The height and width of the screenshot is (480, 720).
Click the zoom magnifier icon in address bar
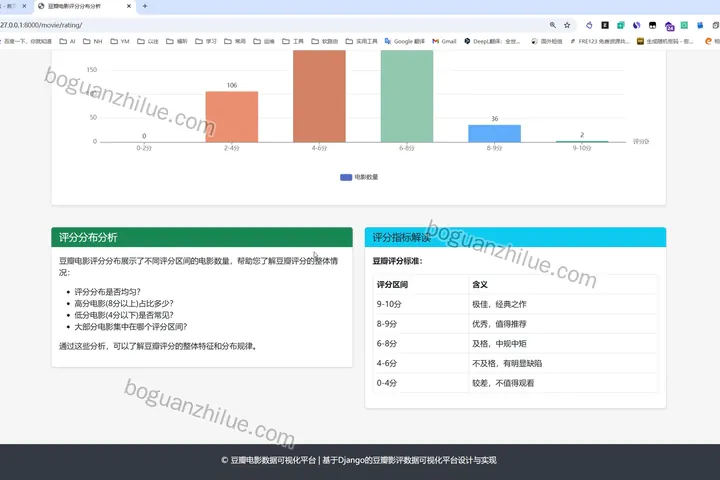(552, 25)
